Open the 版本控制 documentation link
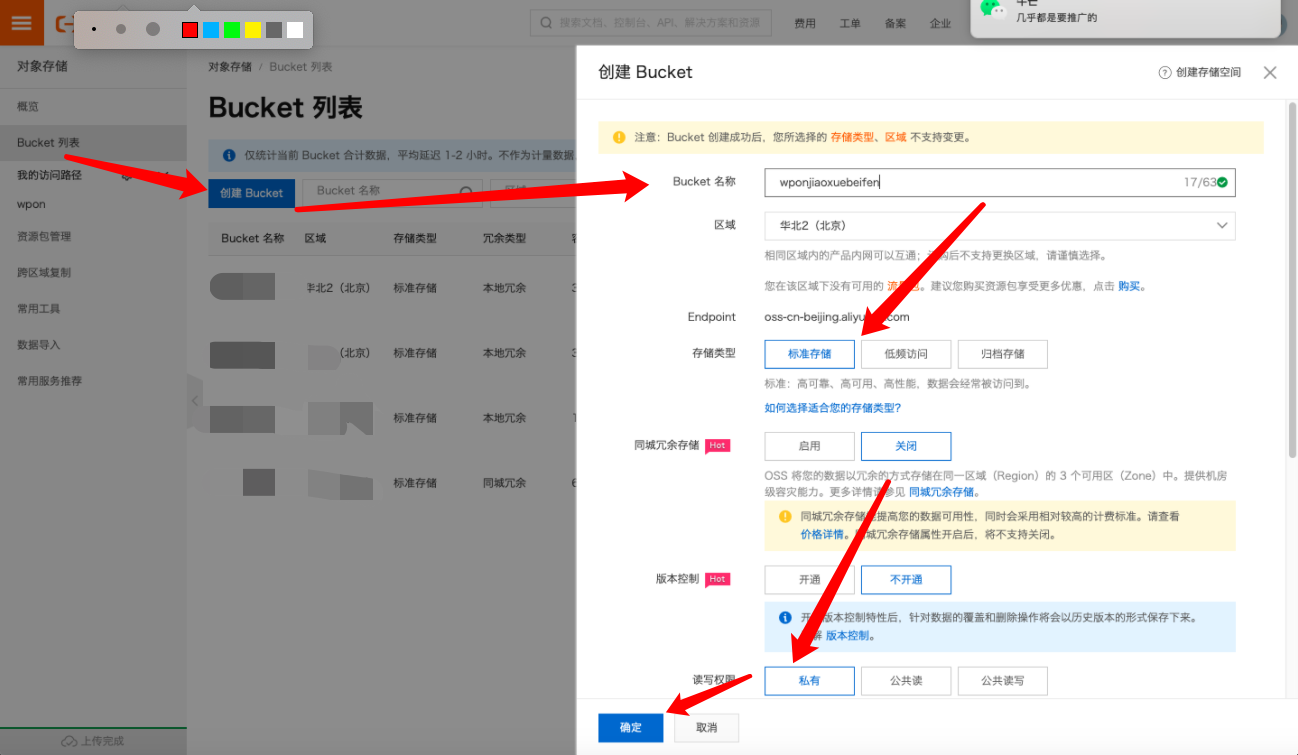The image size is (1298, 755). tap(848, 636)
